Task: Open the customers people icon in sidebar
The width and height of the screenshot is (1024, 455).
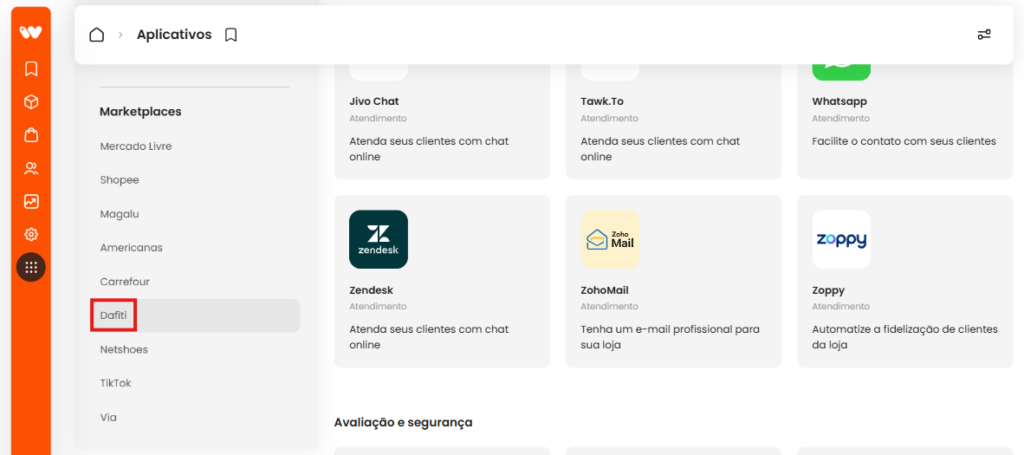Action: click(31, 168)
